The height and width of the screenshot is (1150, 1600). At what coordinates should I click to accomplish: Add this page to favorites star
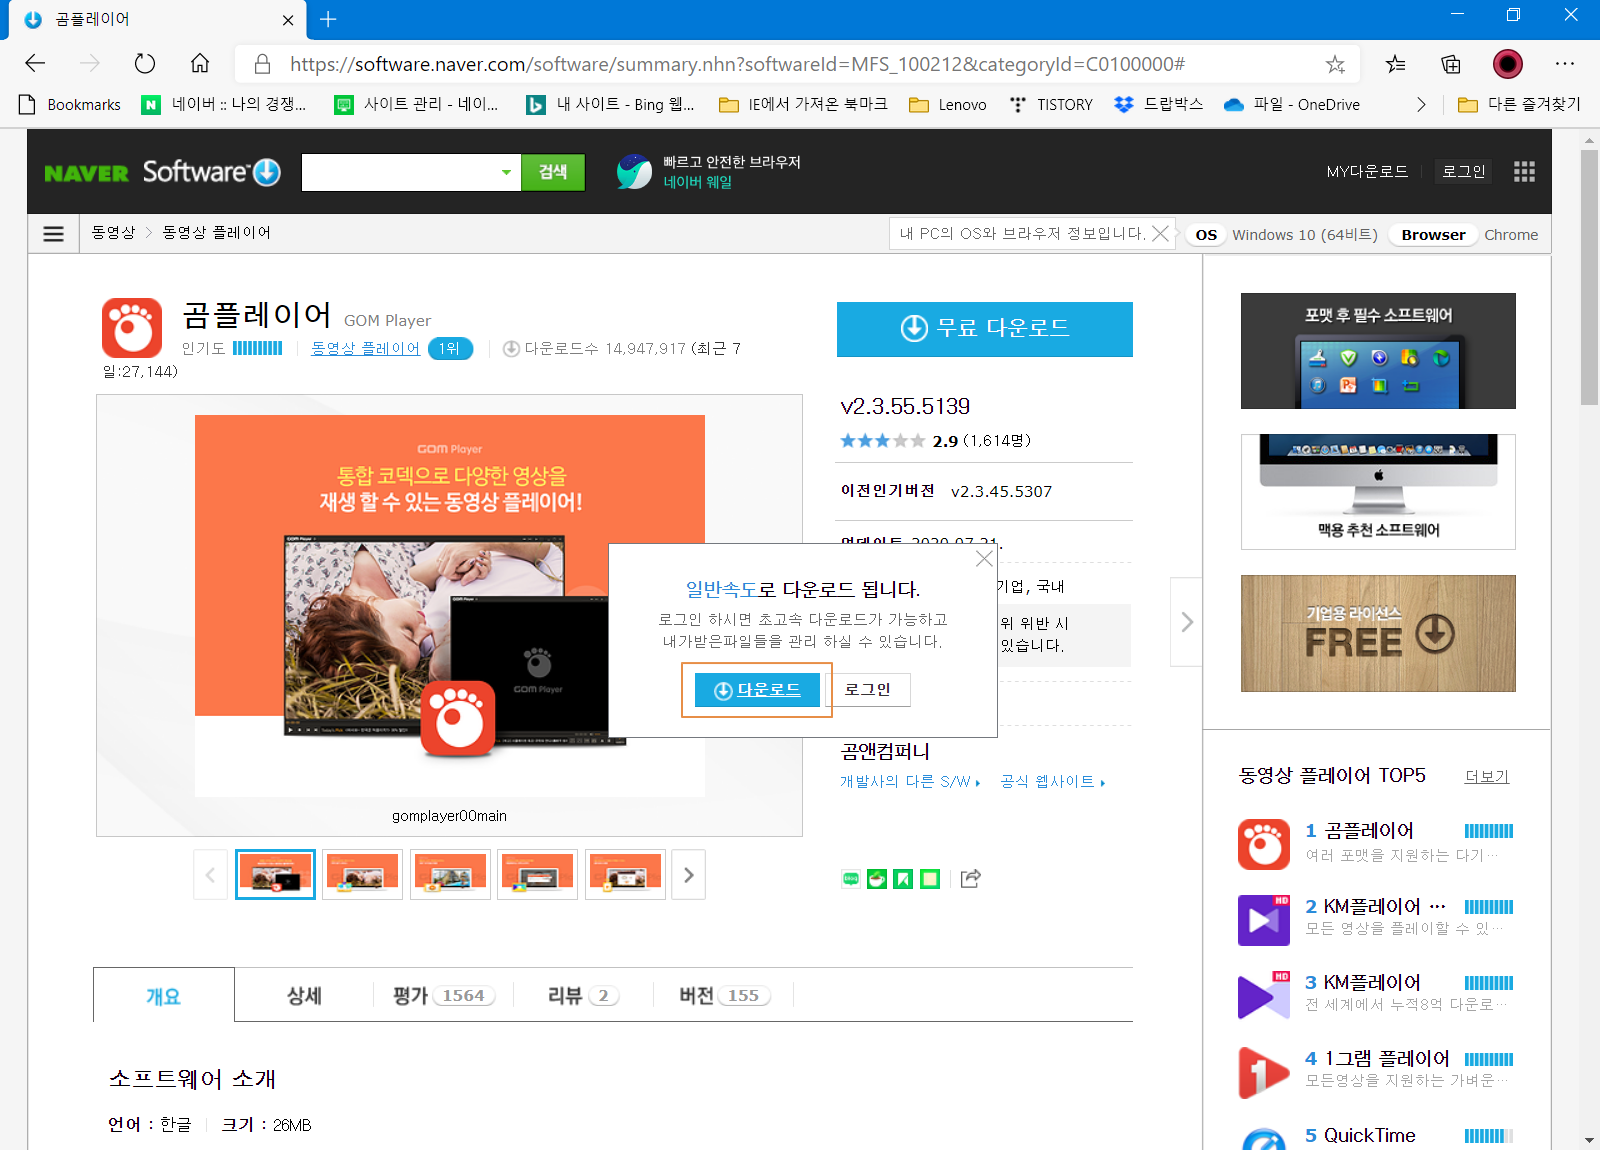coord(1335,64)
